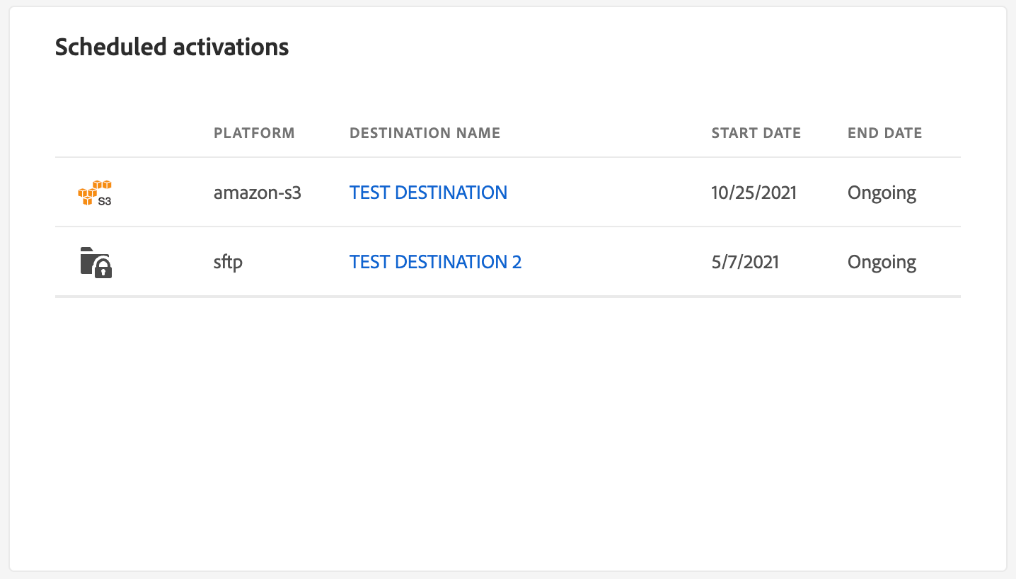Sort by the Start Date column header
The image size is (1016, 580).
coord(755,133)
